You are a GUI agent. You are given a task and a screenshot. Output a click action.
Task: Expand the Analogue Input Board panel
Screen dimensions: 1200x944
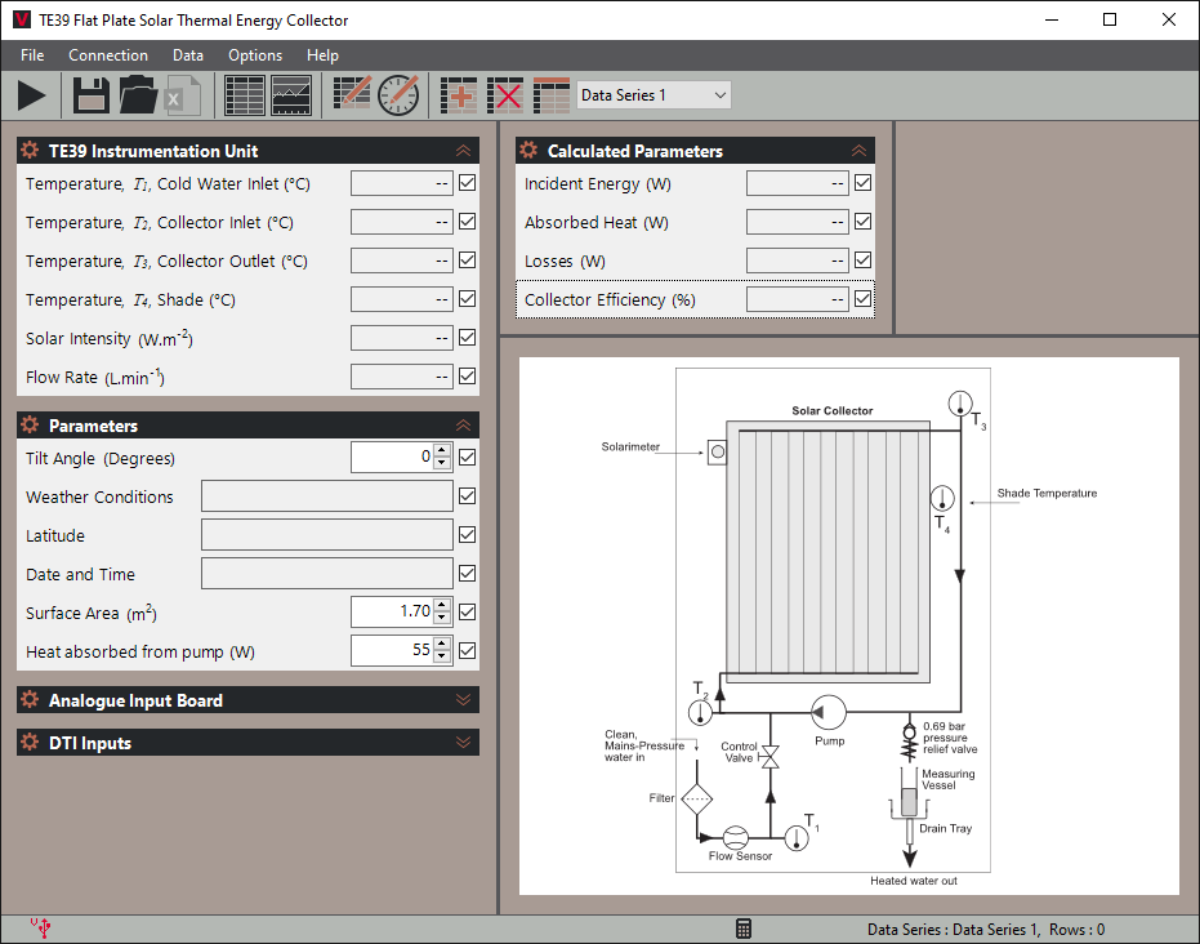[x=462, y=700]
